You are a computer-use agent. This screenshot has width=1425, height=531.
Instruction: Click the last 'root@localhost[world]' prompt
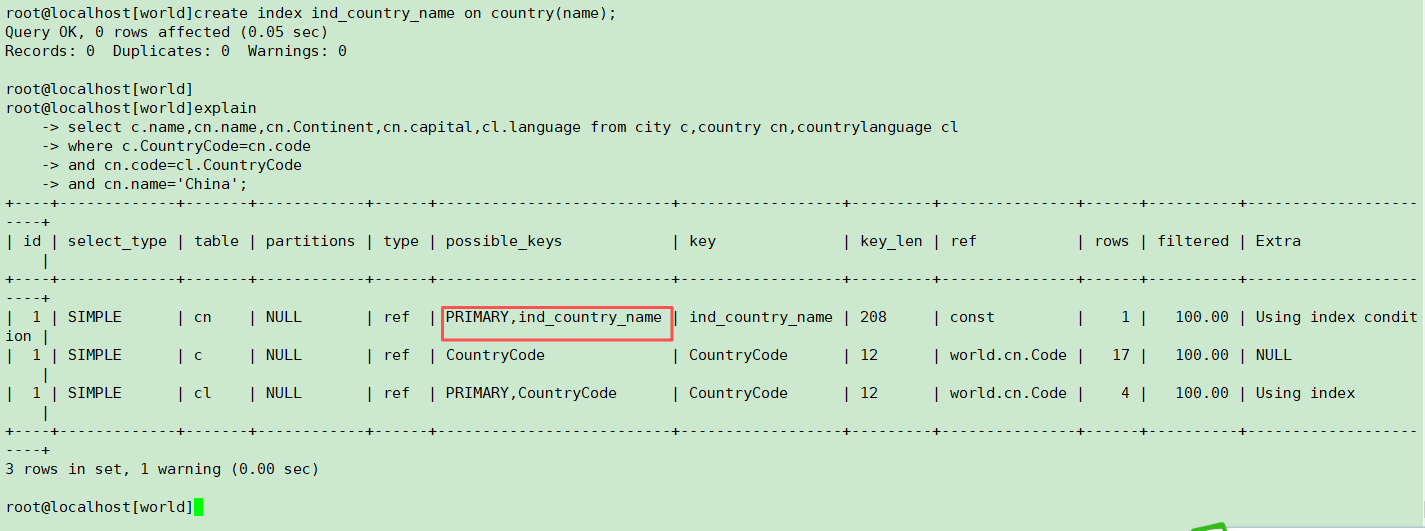click(x=99, y=507)
